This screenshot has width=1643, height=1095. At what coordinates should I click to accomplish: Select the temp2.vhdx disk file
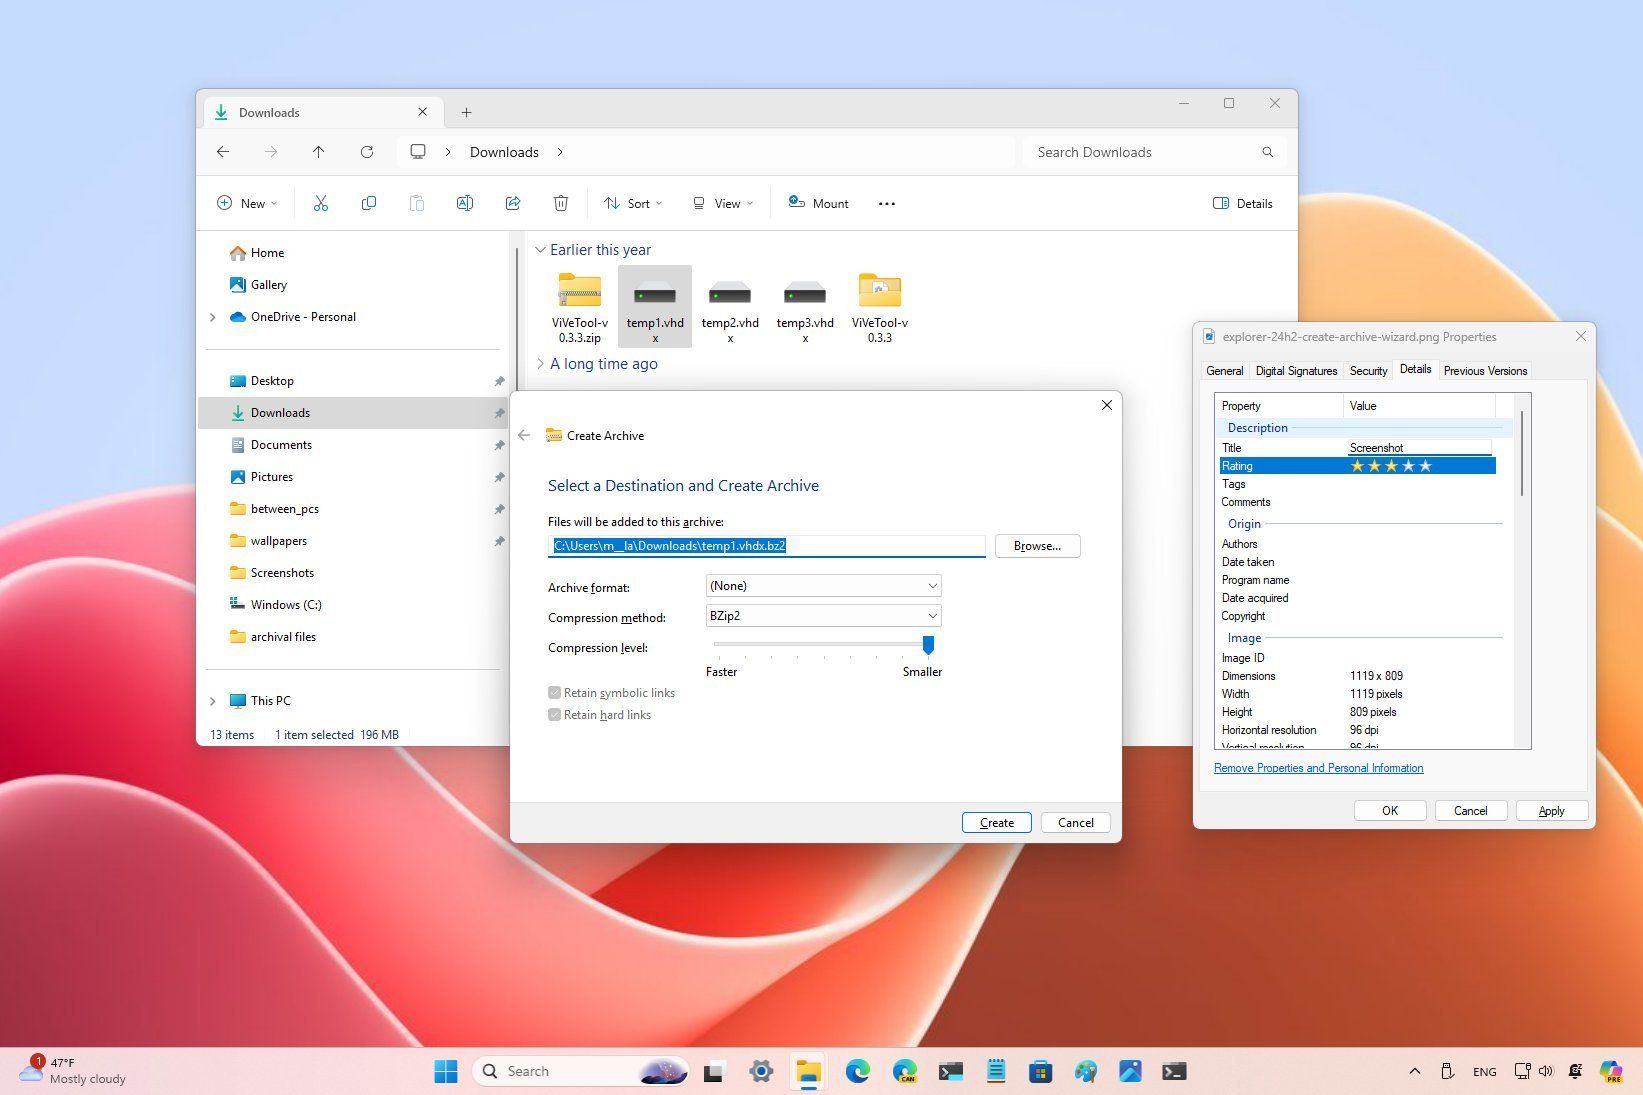coord(730,307)
